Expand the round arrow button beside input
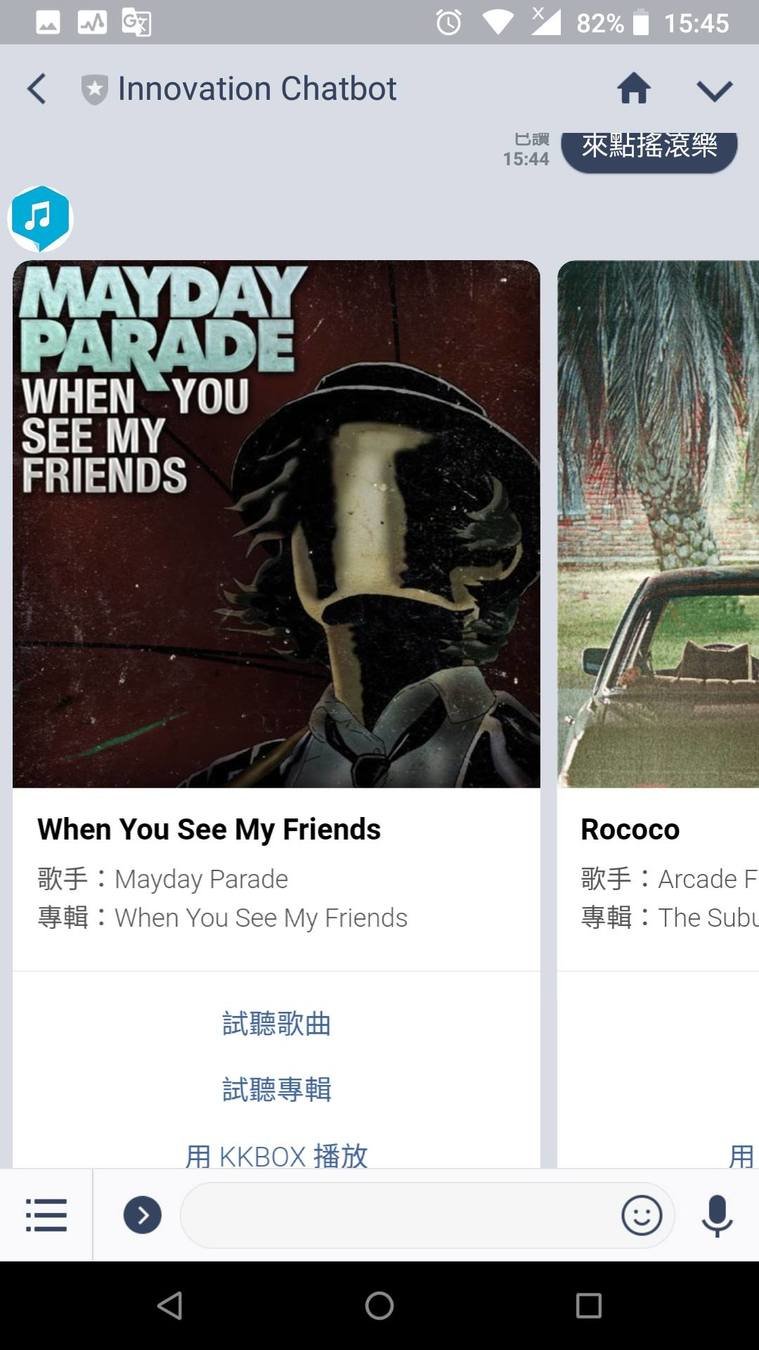Screen dimensions: 759x1350 point(142,1215)
